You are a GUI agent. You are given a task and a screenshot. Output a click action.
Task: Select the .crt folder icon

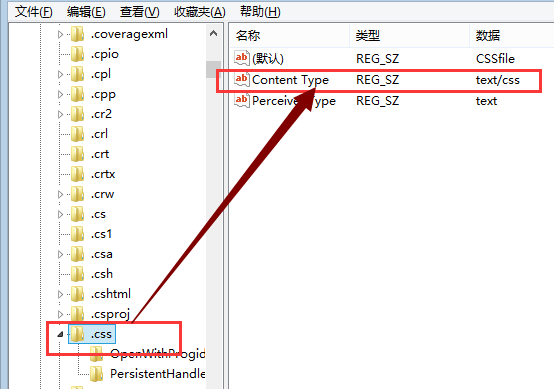(x=77, y=154)
